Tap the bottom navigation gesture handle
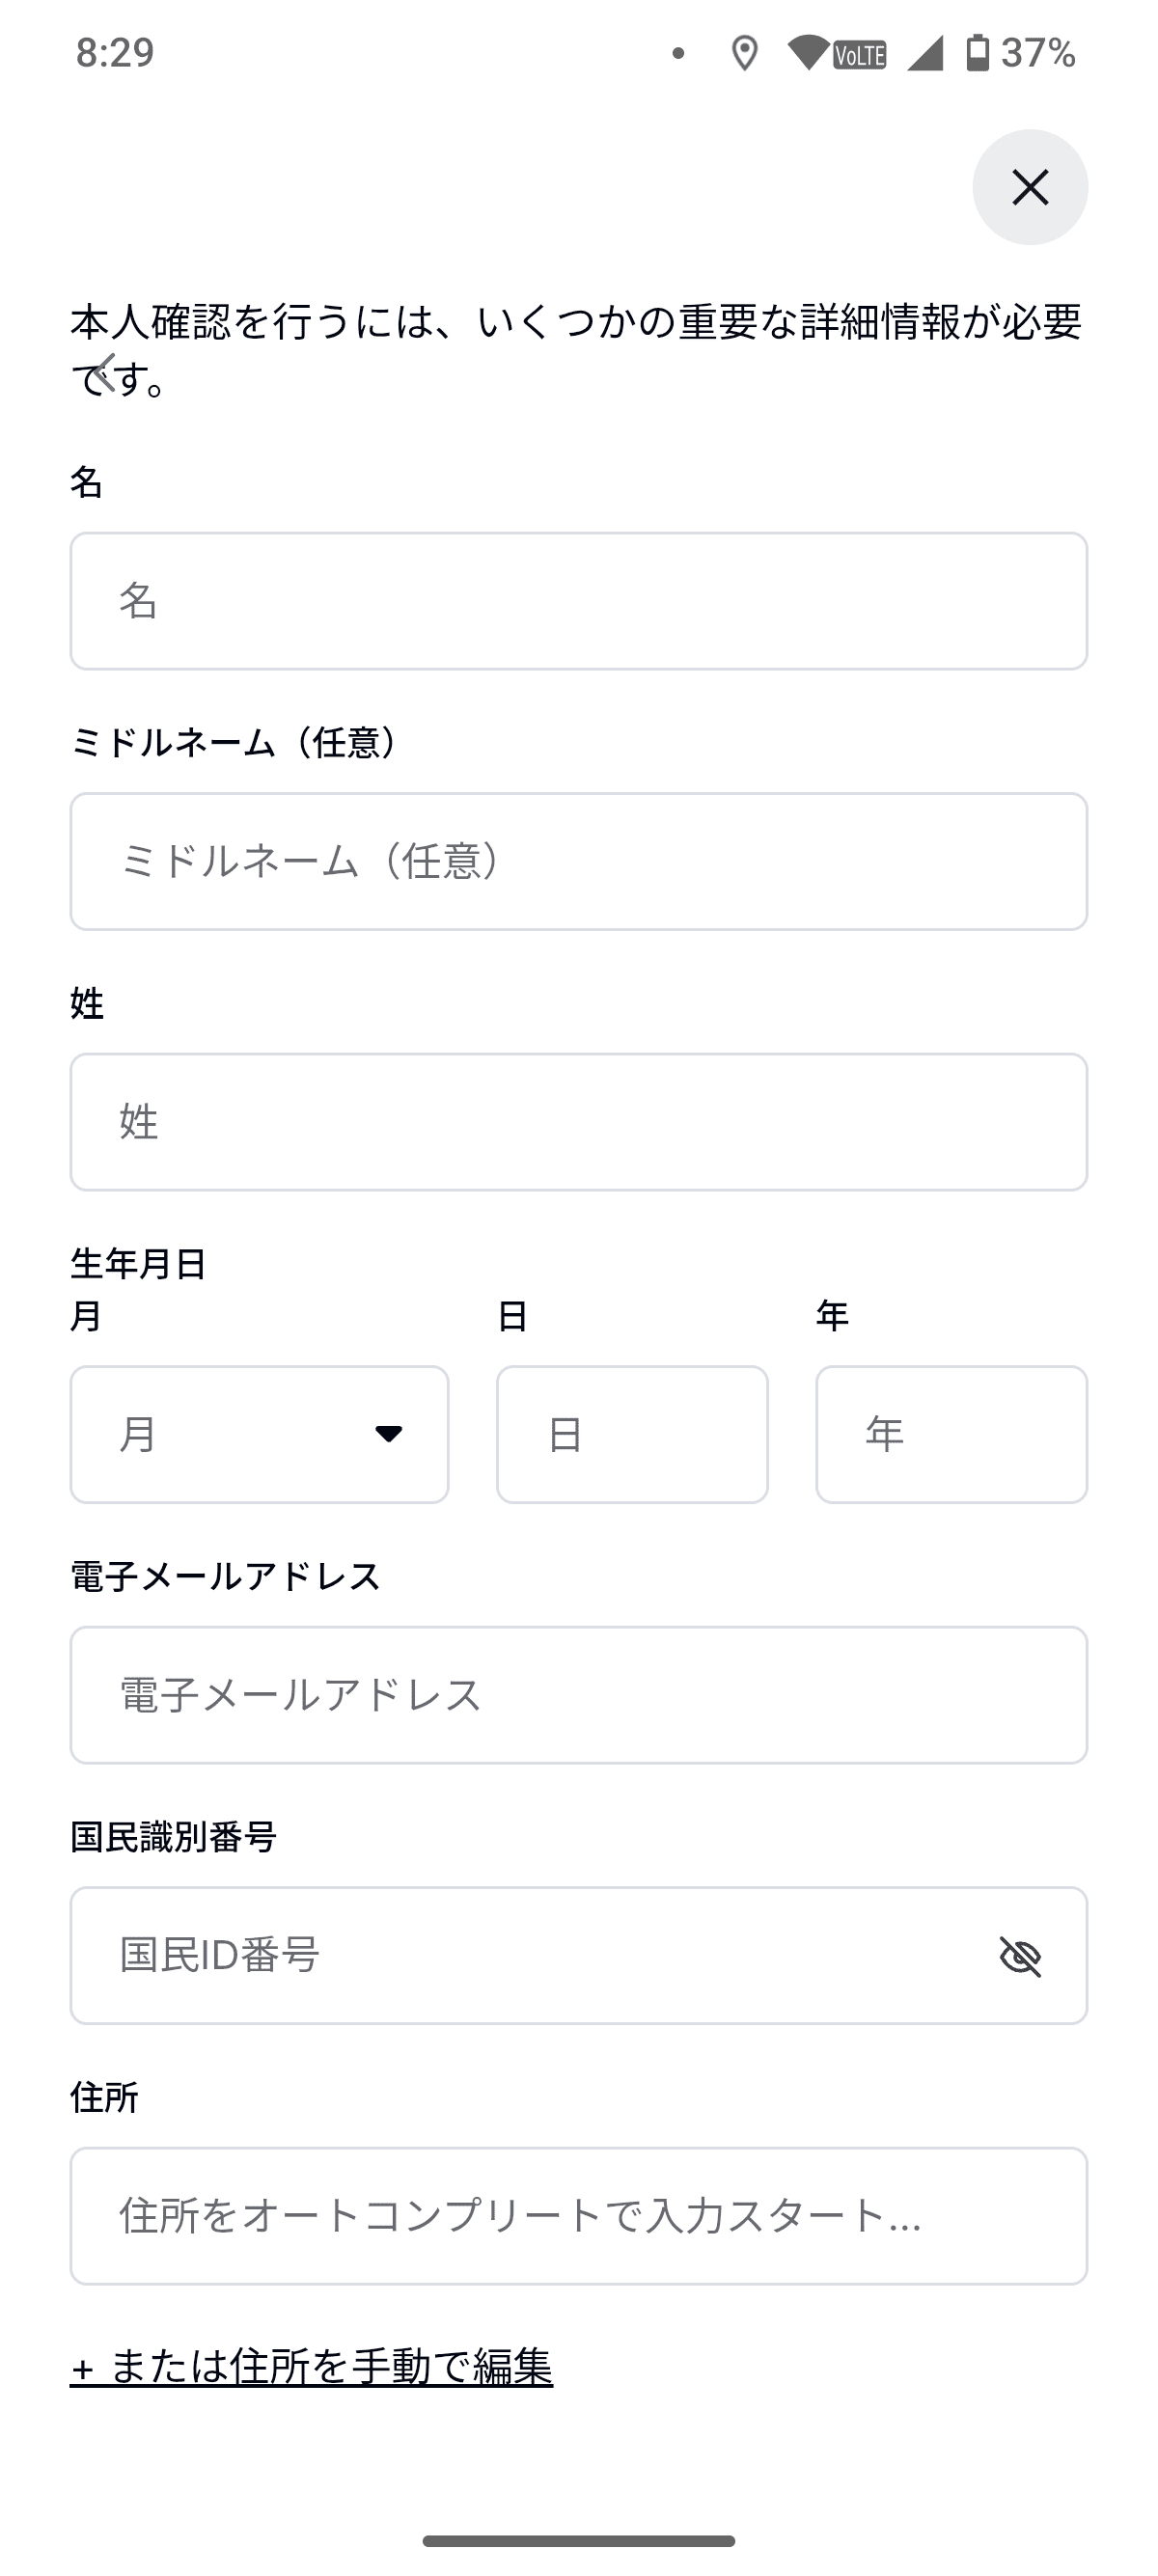 (578, 2541)
